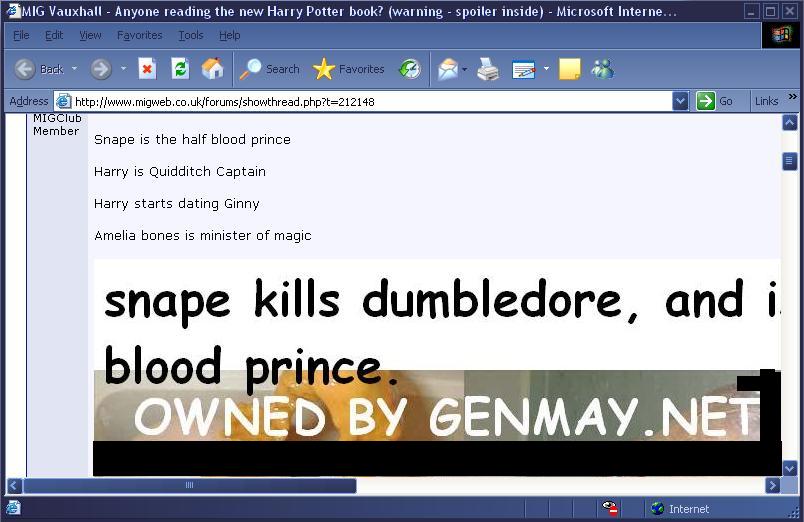The height and width of the screenshot is (522, 804).
Task: Click the page icon in address bar
Action: pyautogui.click(x=63, y=101)
